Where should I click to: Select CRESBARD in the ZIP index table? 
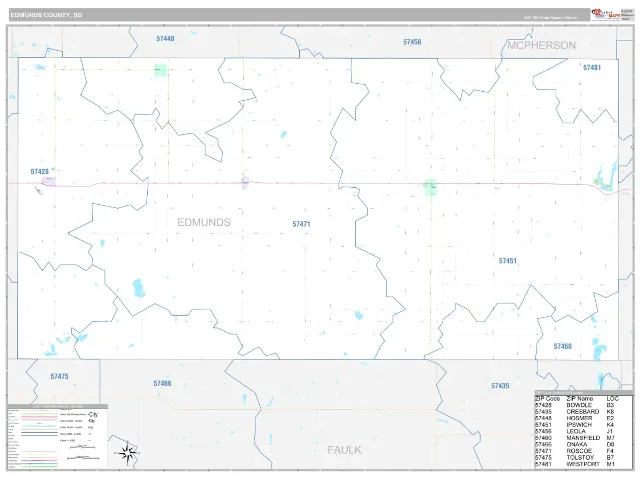click(x=582, y=411)
